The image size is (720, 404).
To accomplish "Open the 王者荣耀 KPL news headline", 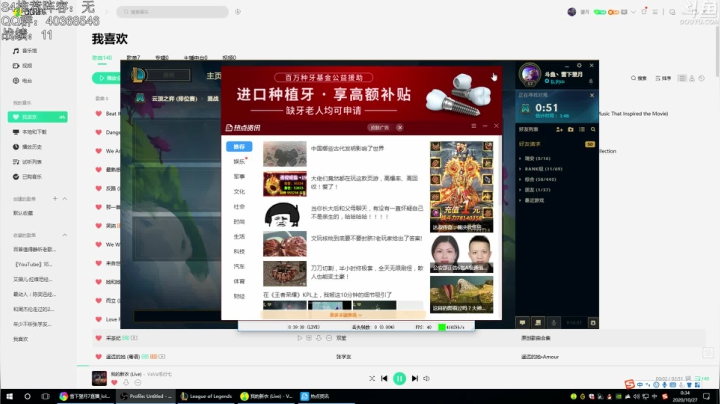I will (327, 295).
